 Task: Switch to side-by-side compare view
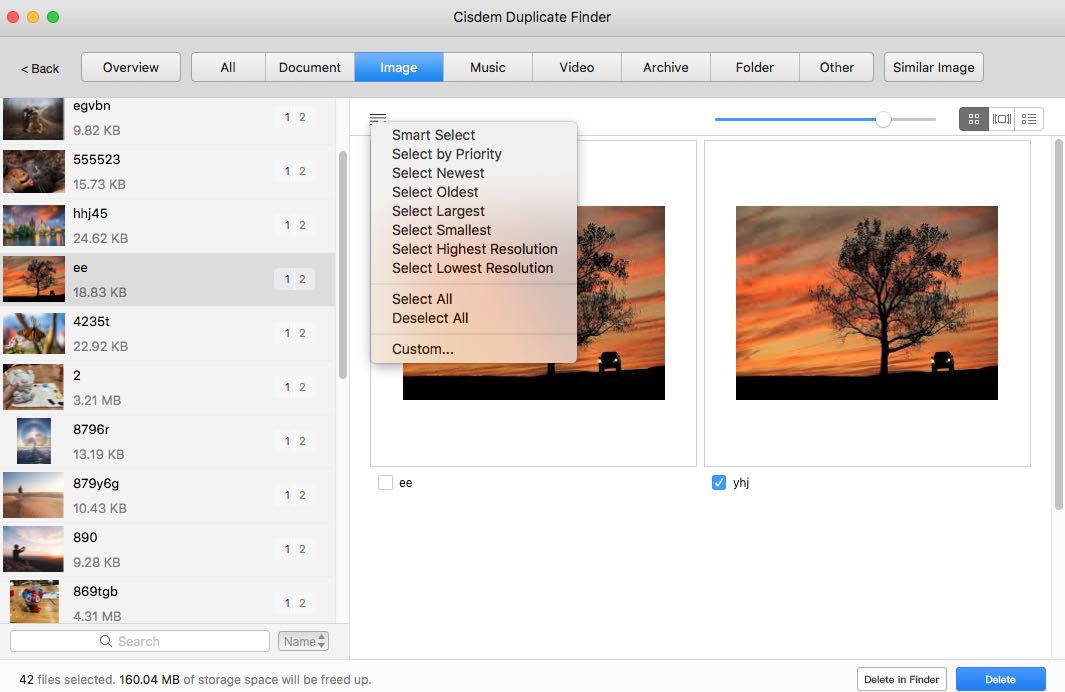[x=1001, y=119]
